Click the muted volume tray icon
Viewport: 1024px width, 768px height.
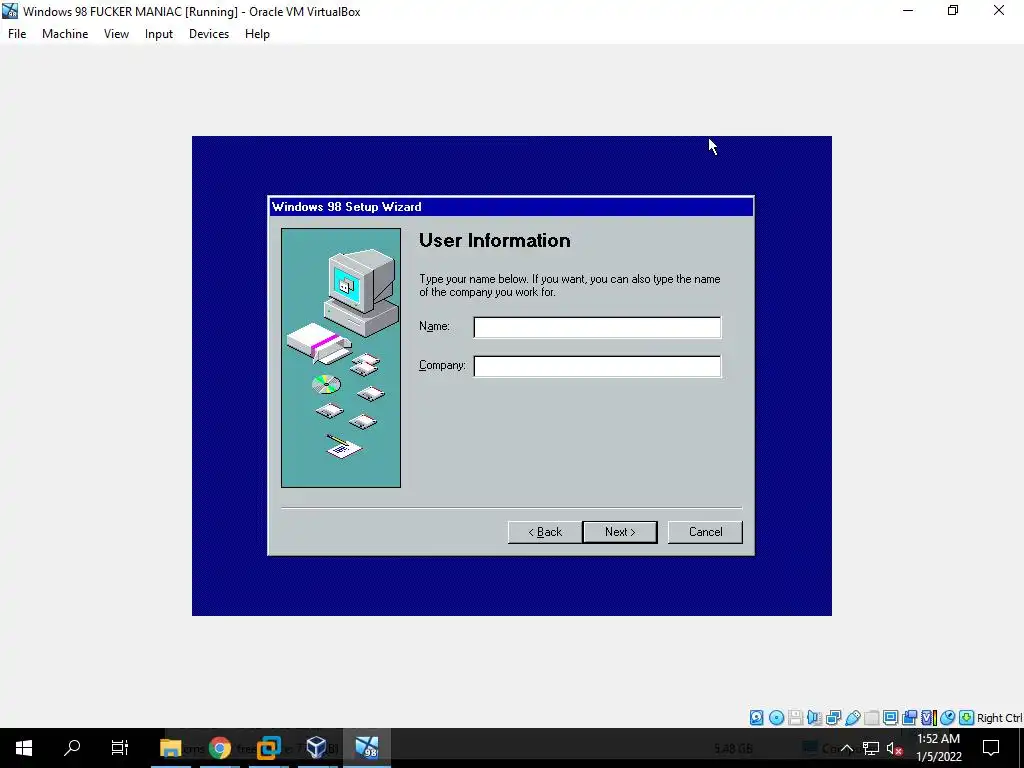pyautogui.click(x=894, y=748)
